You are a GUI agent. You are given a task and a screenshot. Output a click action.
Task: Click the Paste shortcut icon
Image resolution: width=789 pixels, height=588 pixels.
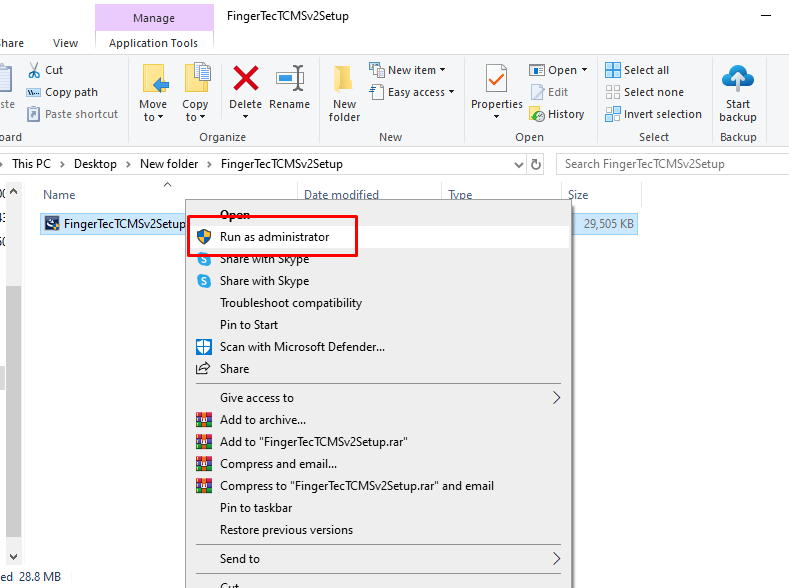(33, 114)
